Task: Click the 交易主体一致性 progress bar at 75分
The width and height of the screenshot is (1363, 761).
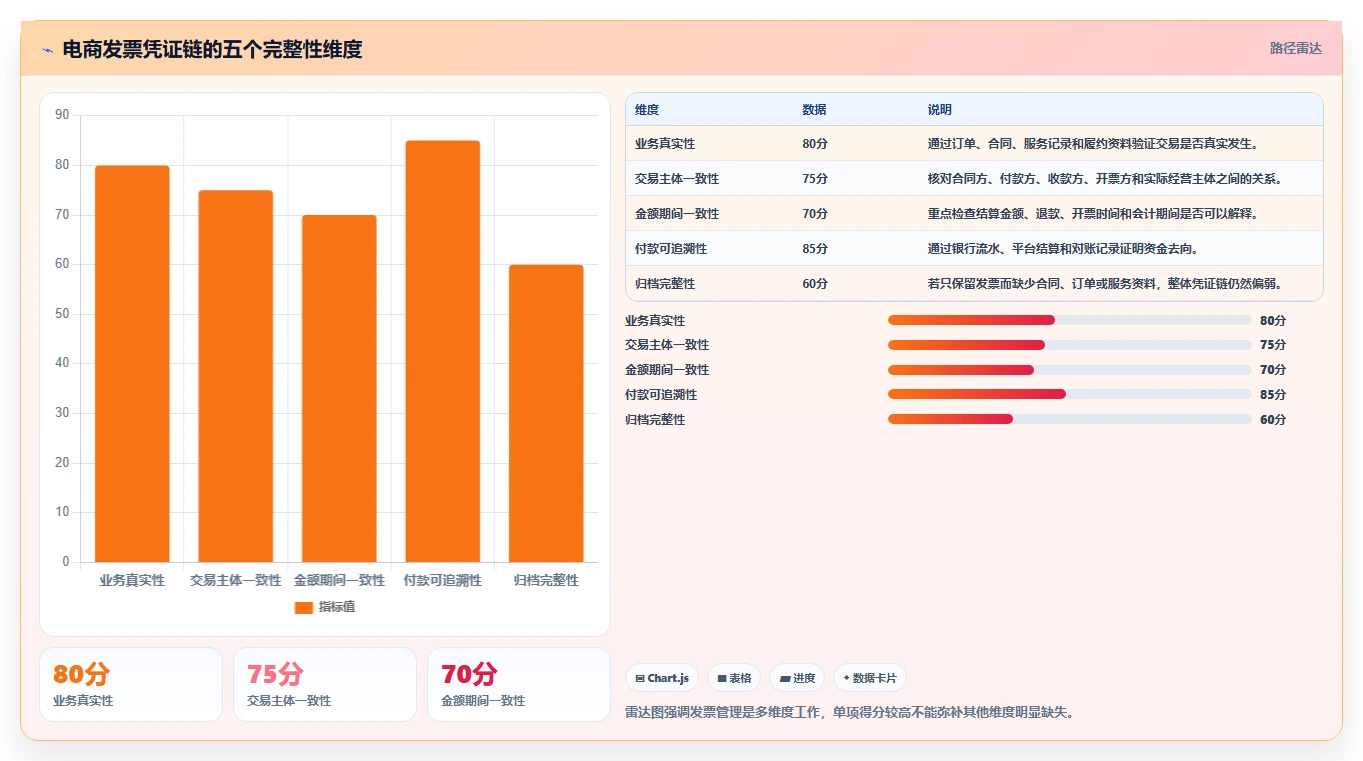Action: (x=1070, y=345)
